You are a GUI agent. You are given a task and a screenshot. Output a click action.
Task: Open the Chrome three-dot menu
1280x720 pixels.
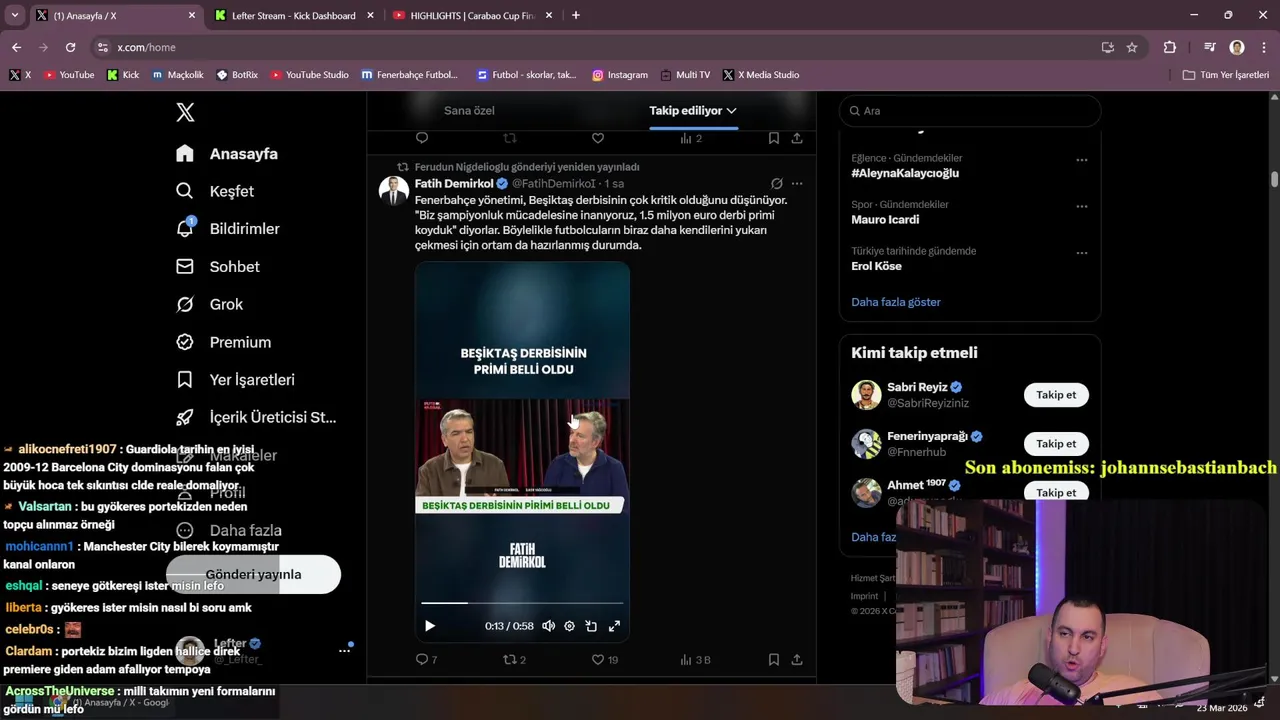coord(1264,47)
